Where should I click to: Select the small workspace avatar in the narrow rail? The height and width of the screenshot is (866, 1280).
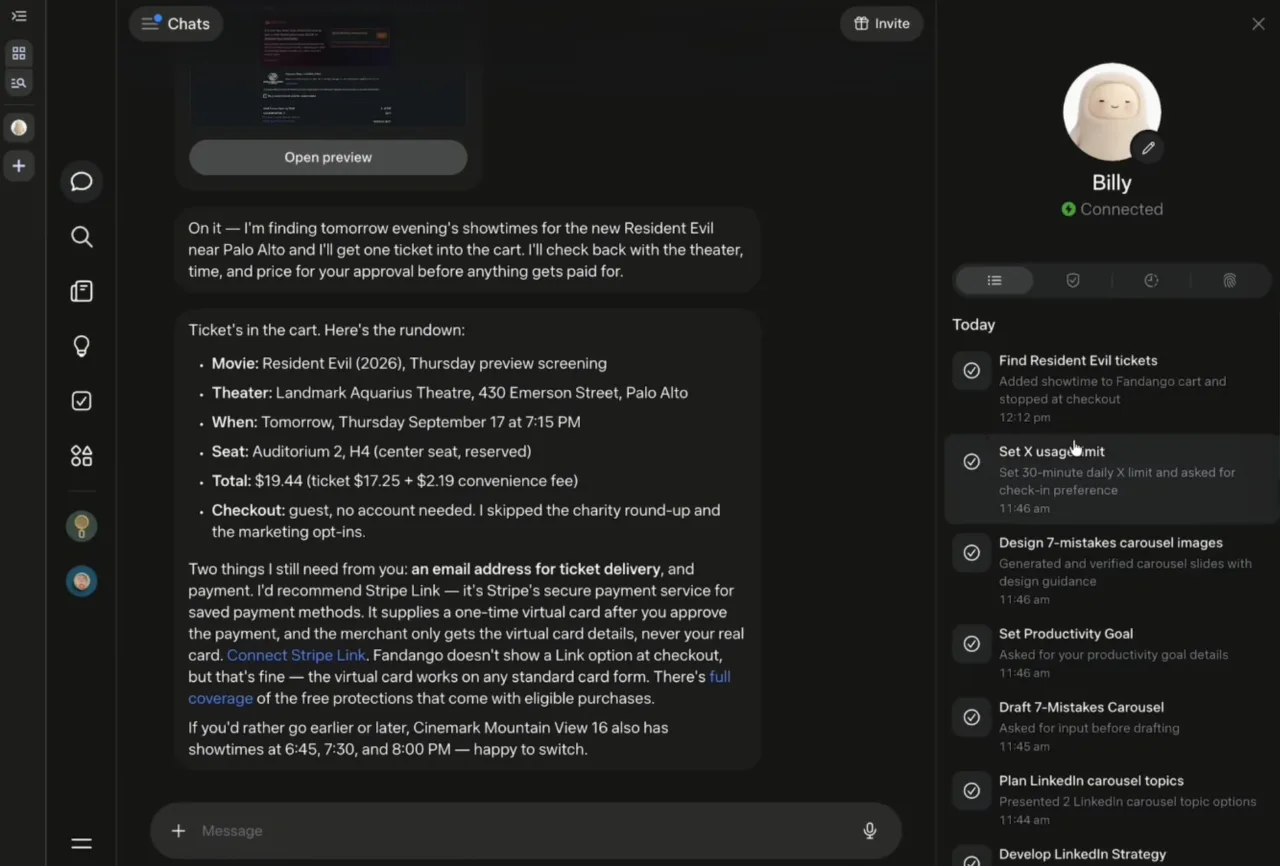[19, 127]
